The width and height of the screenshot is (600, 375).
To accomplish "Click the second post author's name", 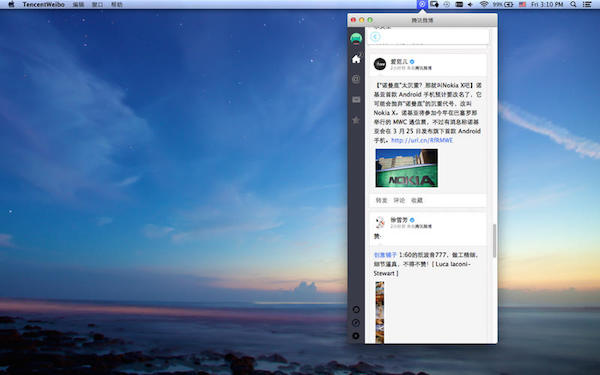I will [399, 220].
